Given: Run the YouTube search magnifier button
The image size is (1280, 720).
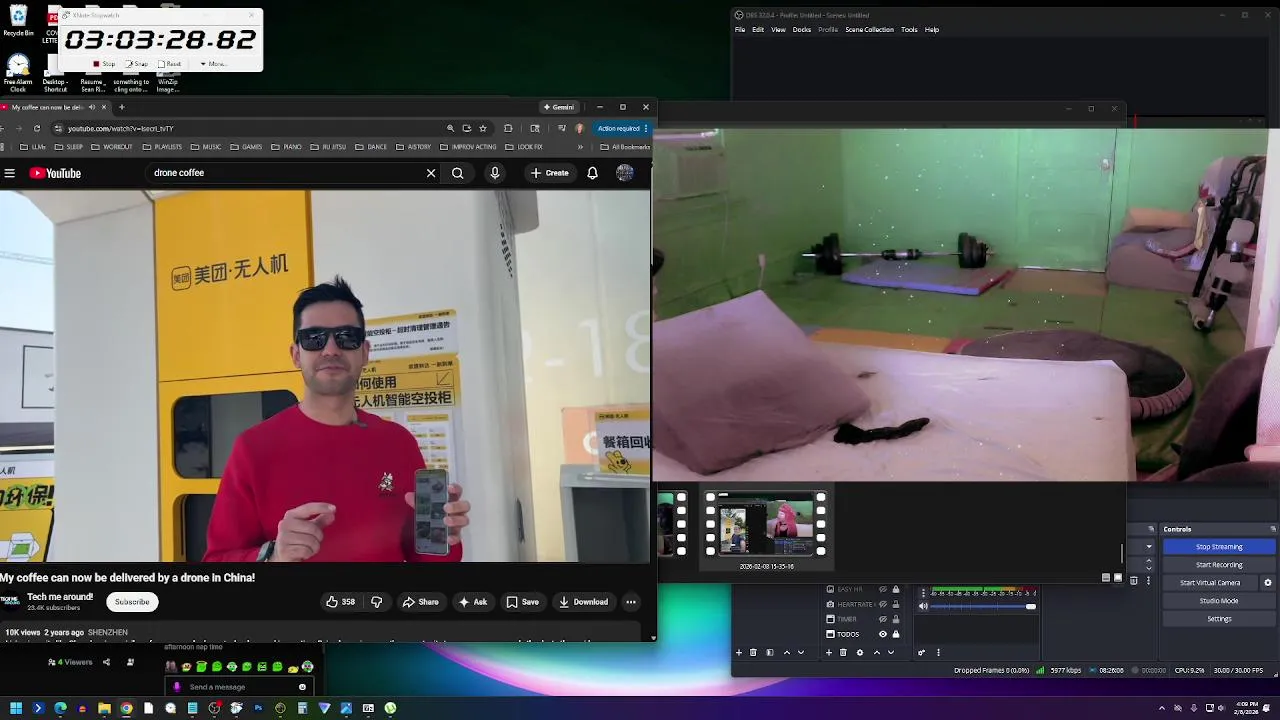Looking at the screenshot, I should tap(457, 173).
